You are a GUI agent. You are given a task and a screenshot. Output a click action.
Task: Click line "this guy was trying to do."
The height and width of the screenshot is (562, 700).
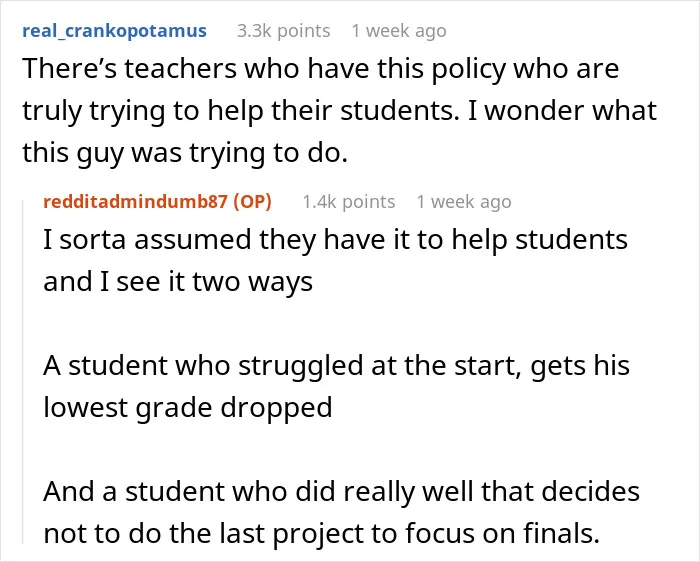point(185,154)
